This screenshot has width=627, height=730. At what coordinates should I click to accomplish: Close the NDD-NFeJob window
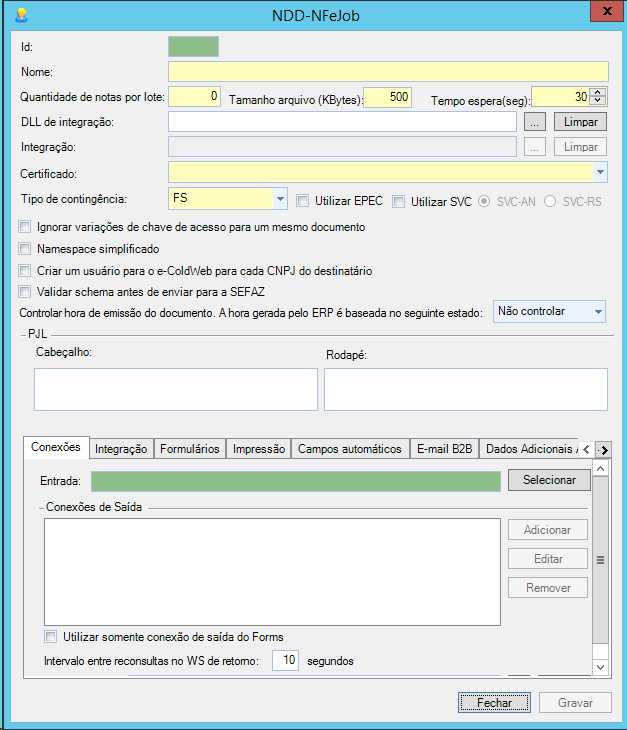coord(607,11)
